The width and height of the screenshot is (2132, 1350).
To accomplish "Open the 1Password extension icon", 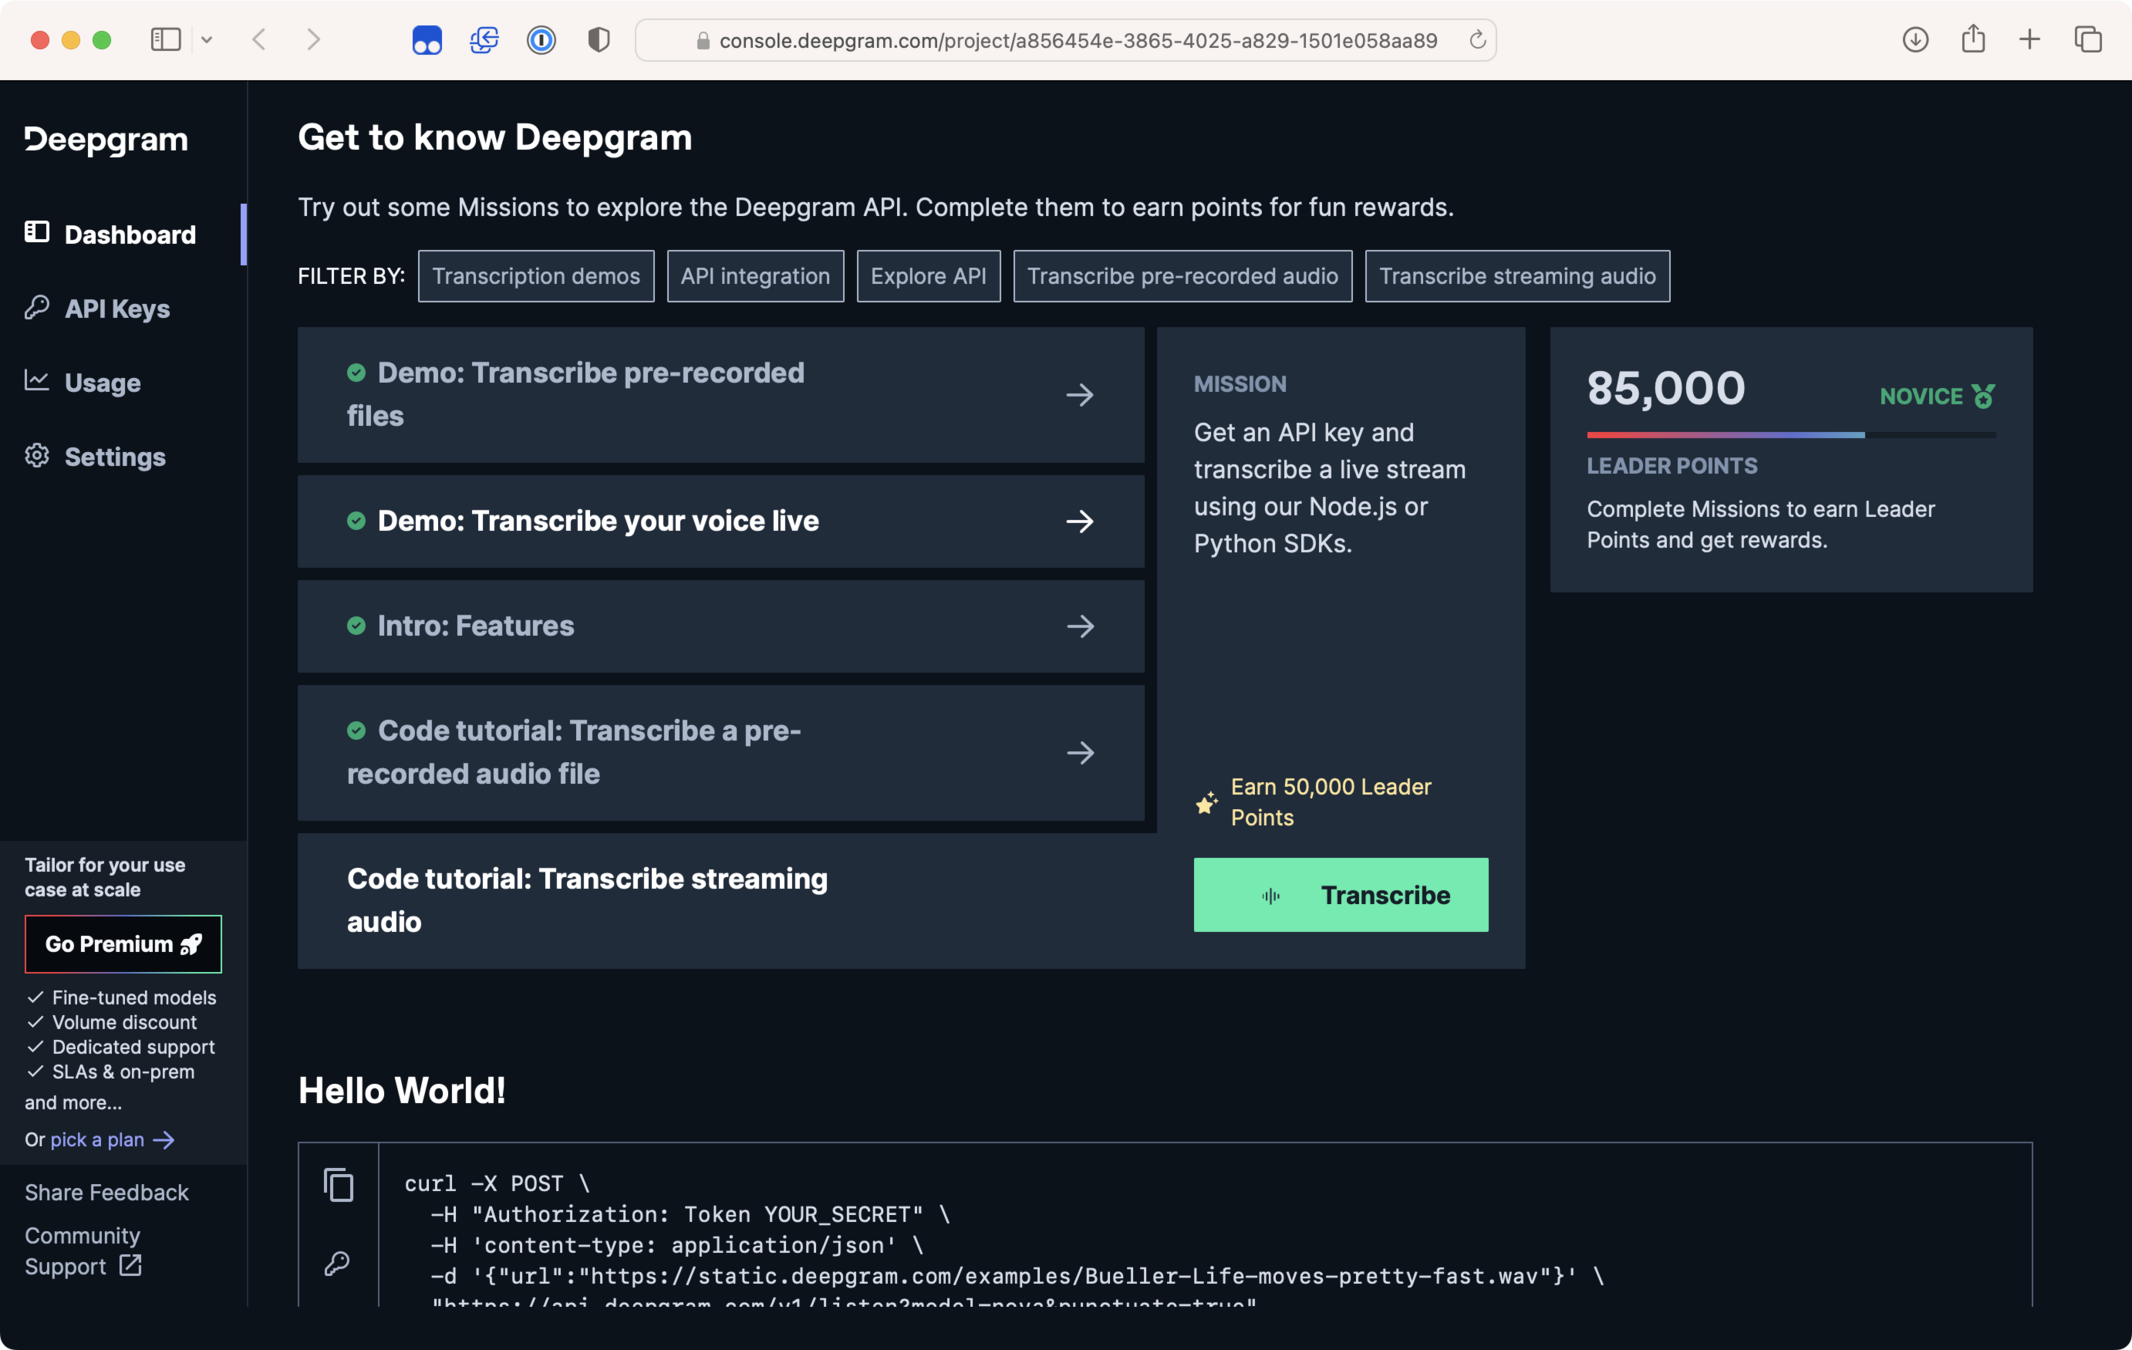I will point(541,40).
